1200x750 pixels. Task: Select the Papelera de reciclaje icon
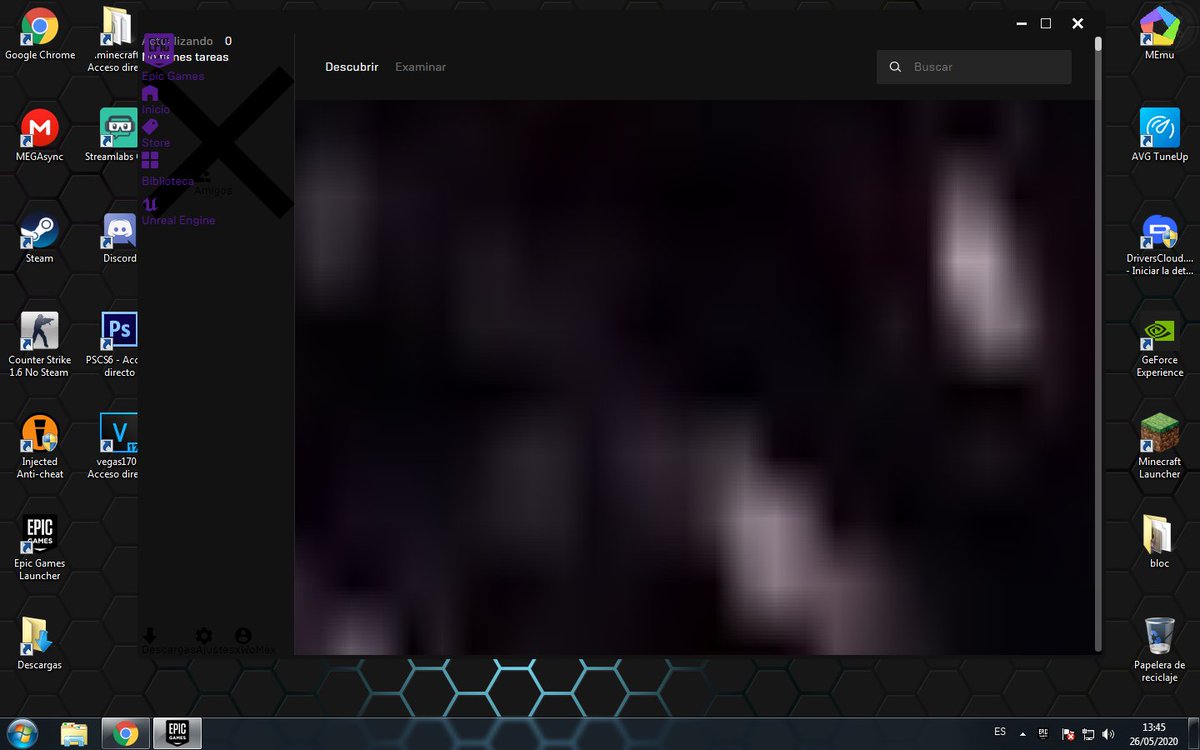(1160, 650)
